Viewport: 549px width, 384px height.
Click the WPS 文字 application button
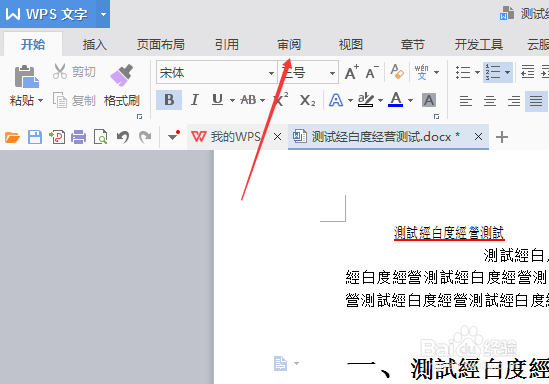click(48, 14)
